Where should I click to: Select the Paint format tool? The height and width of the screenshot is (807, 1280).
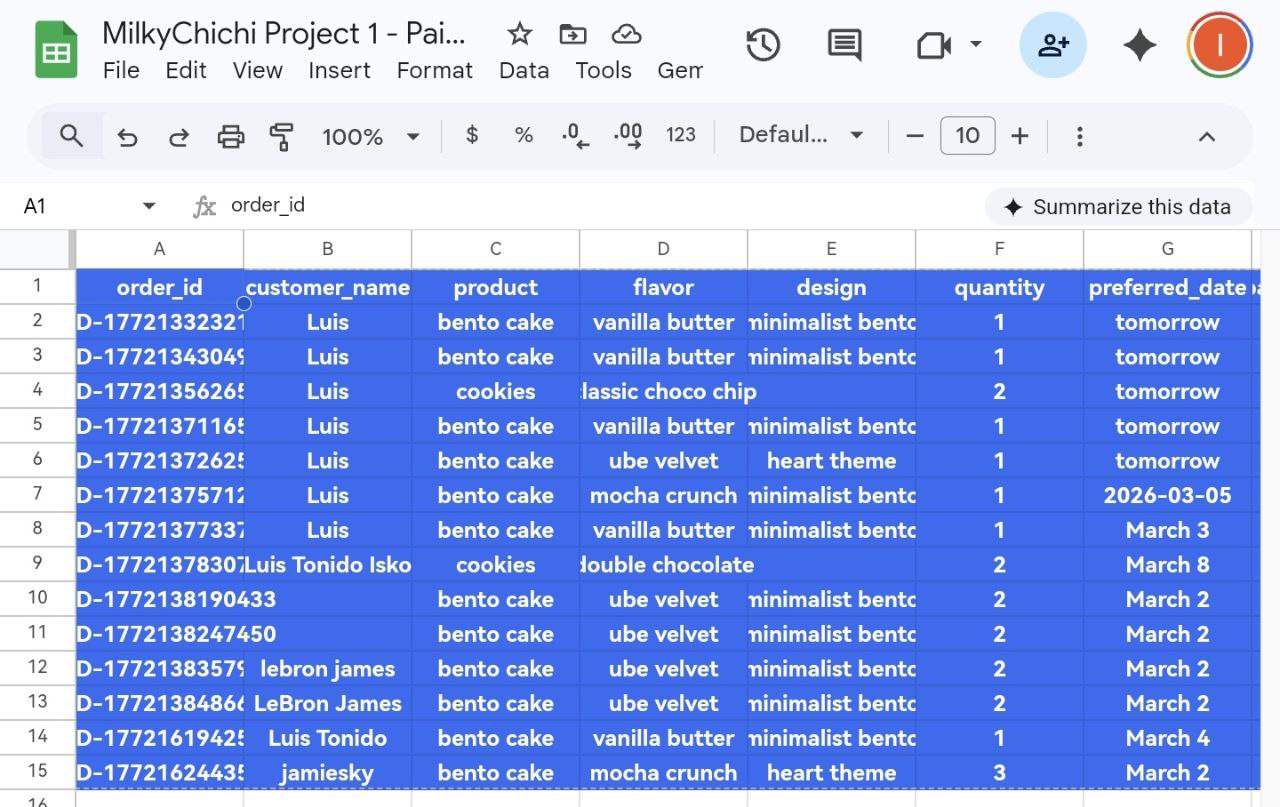point(281,135)
